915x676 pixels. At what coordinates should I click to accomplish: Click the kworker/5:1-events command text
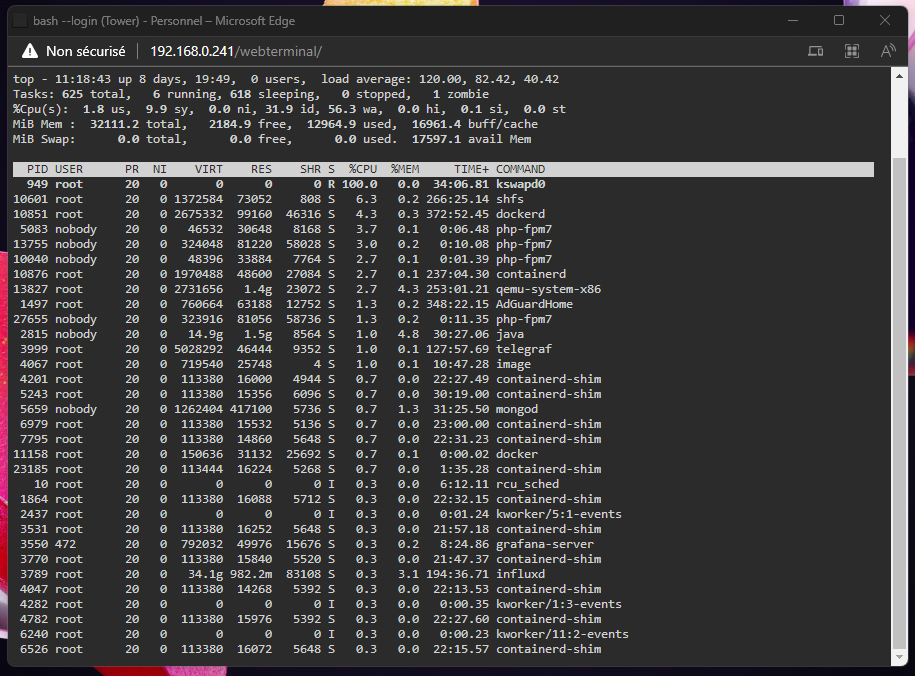[559, 514]
